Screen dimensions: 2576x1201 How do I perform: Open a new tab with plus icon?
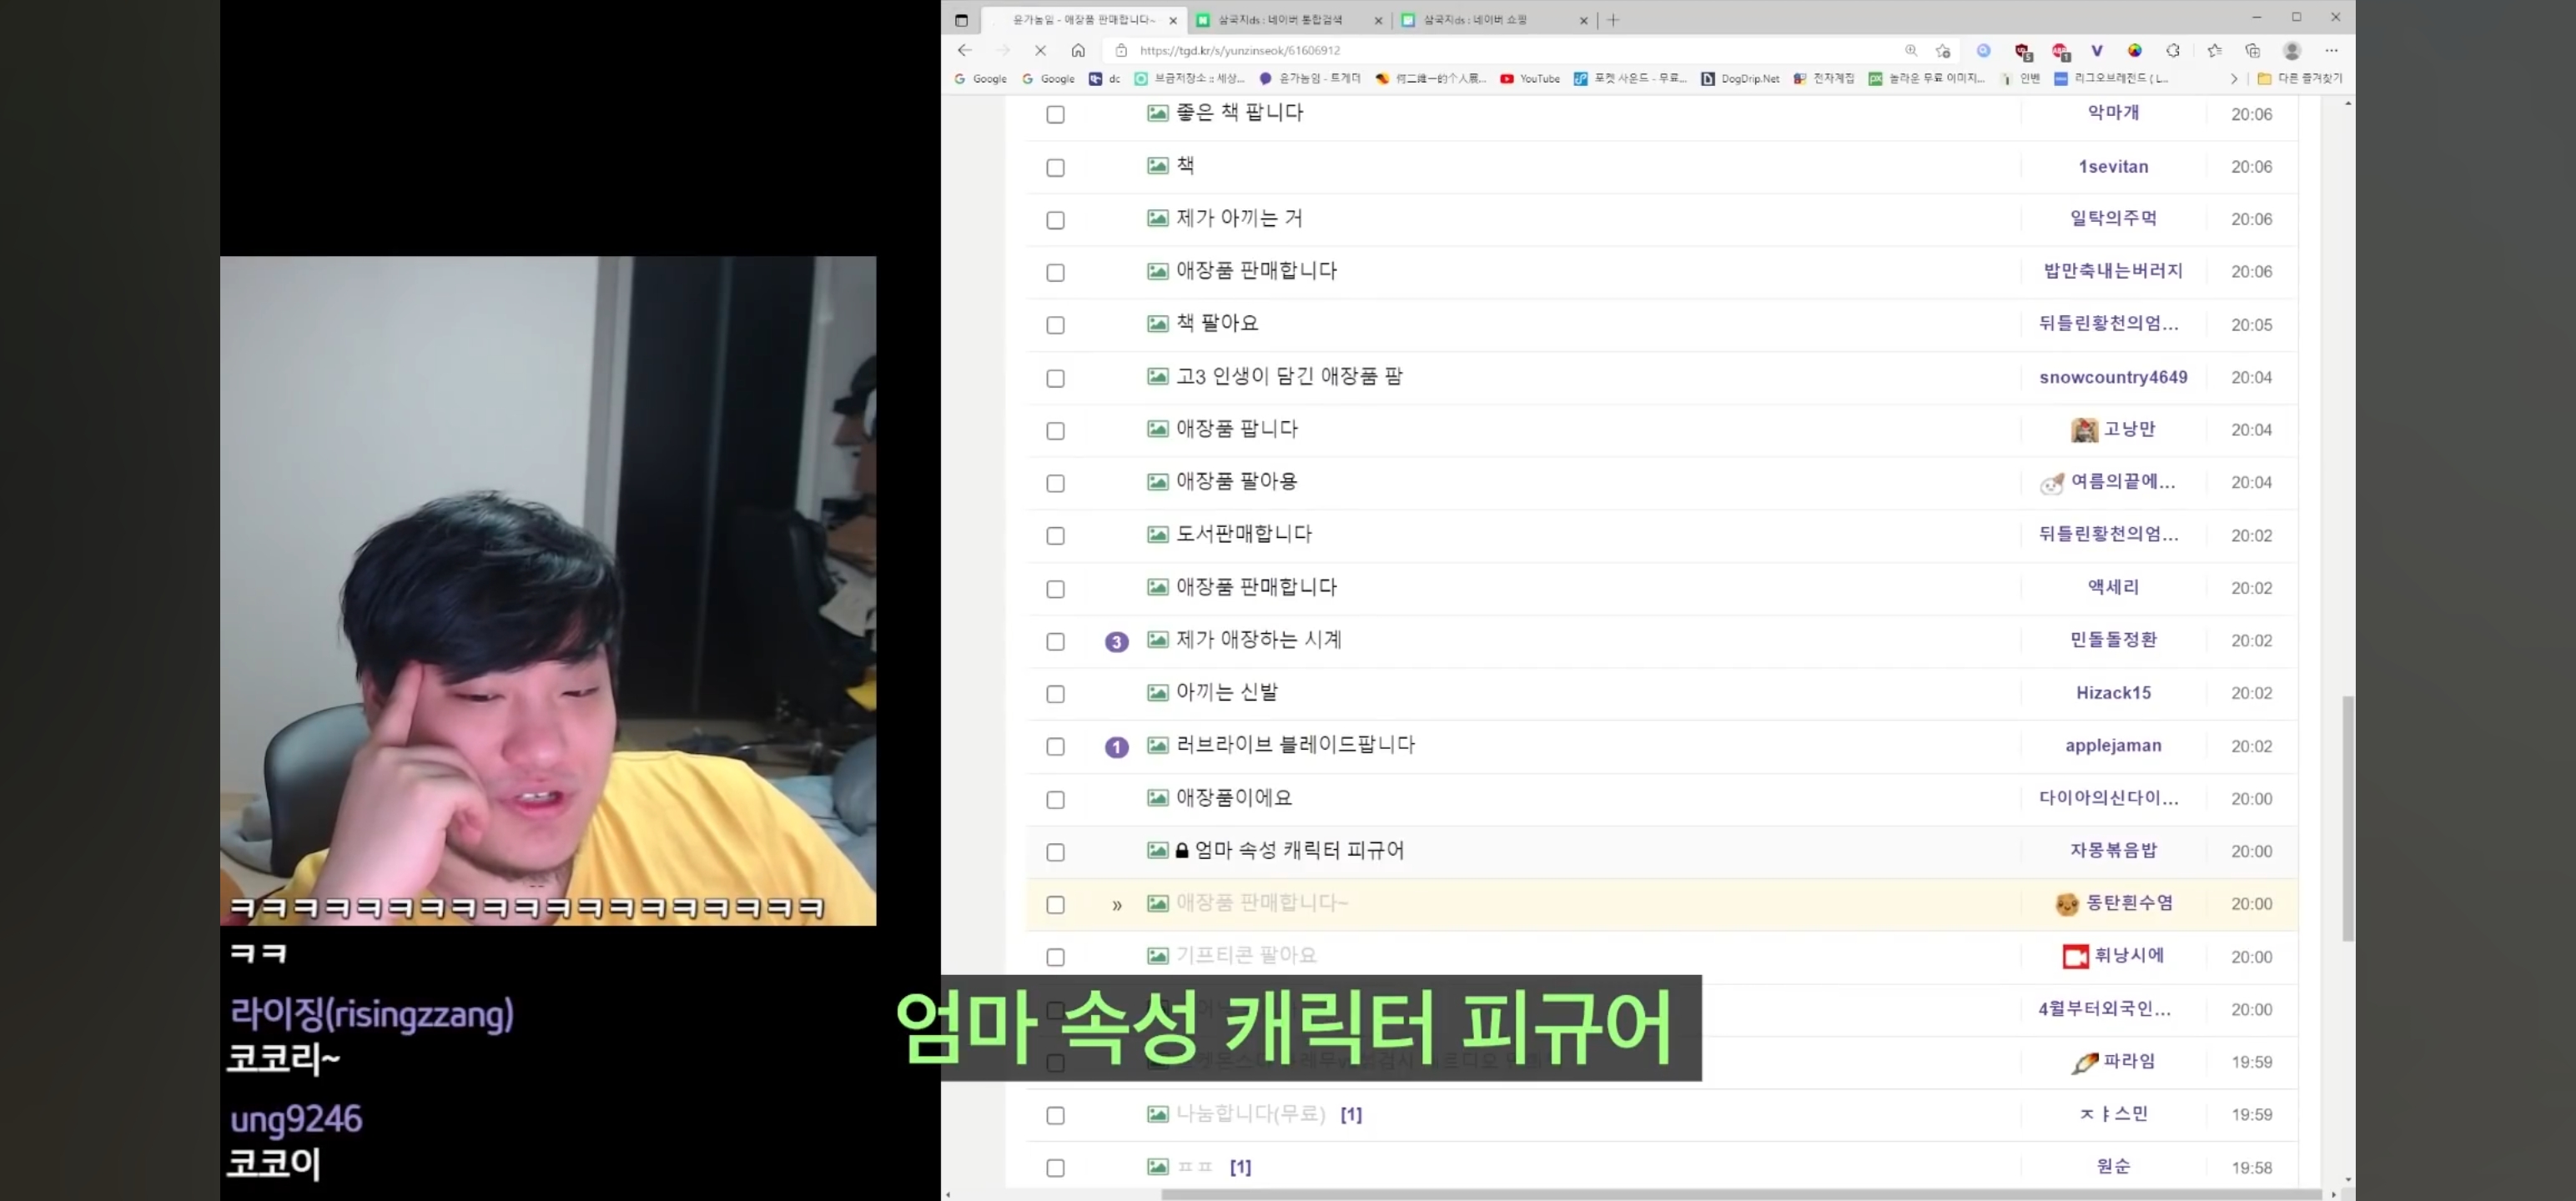point(1613,20)
